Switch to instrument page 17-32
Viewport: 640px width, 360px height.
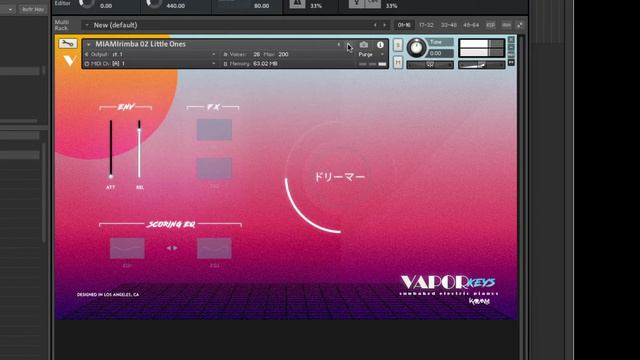point(426,25)
